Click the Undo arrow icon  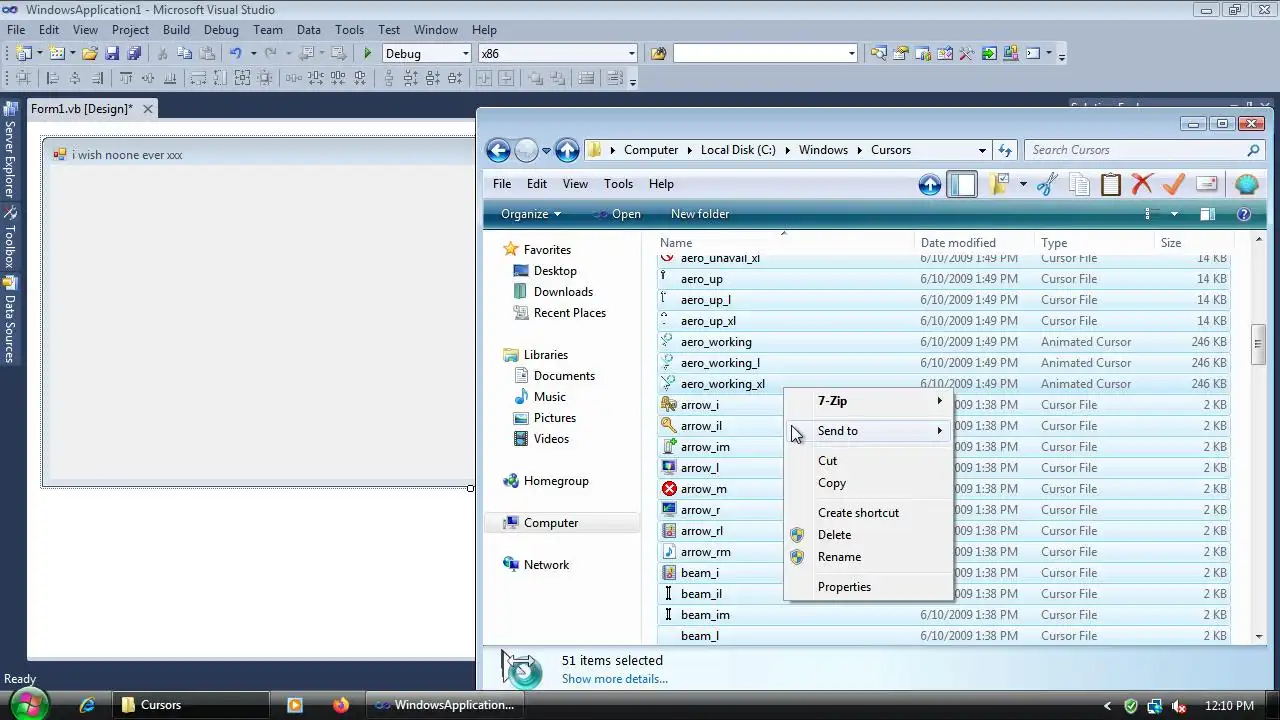tap(235, 54)
